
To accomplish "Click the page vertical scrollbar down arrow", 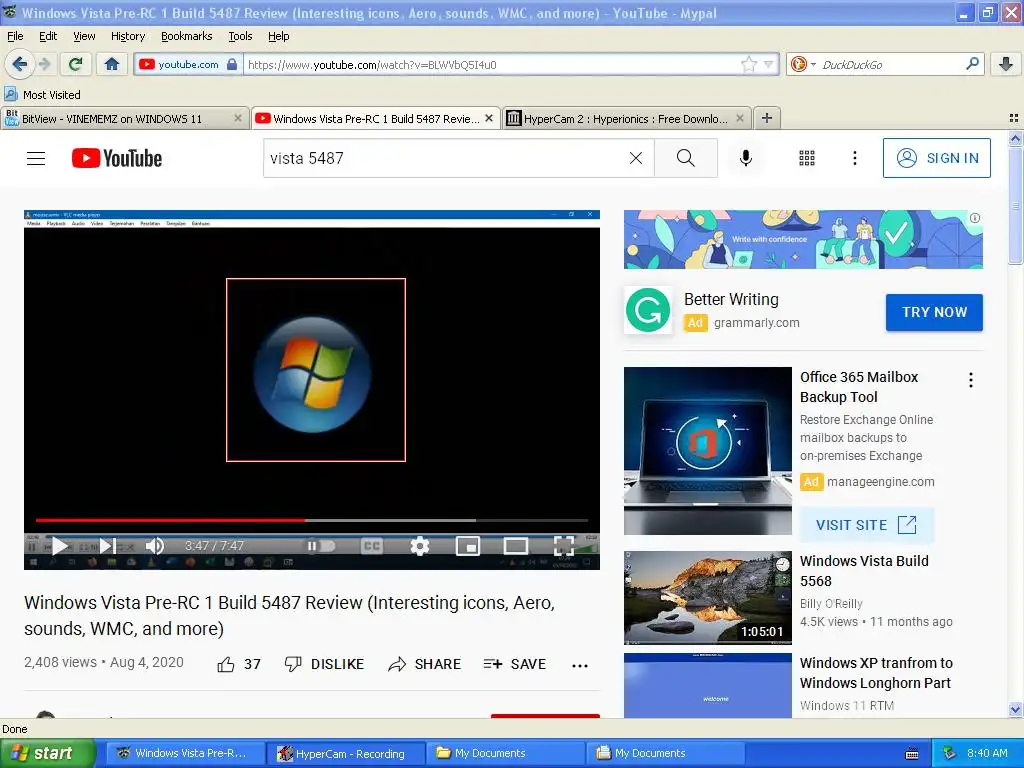I will point(1015,709).
